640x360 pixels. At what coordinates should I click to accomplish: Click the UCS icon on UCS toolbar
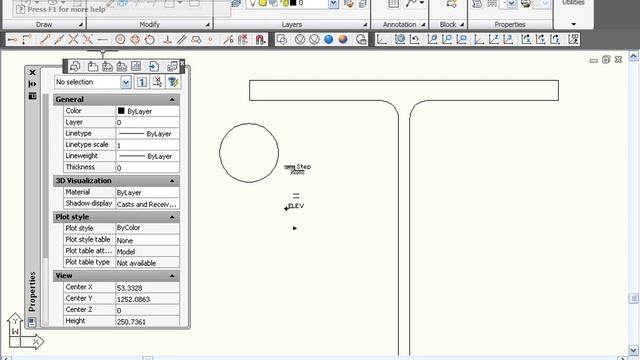pos(382,40)
